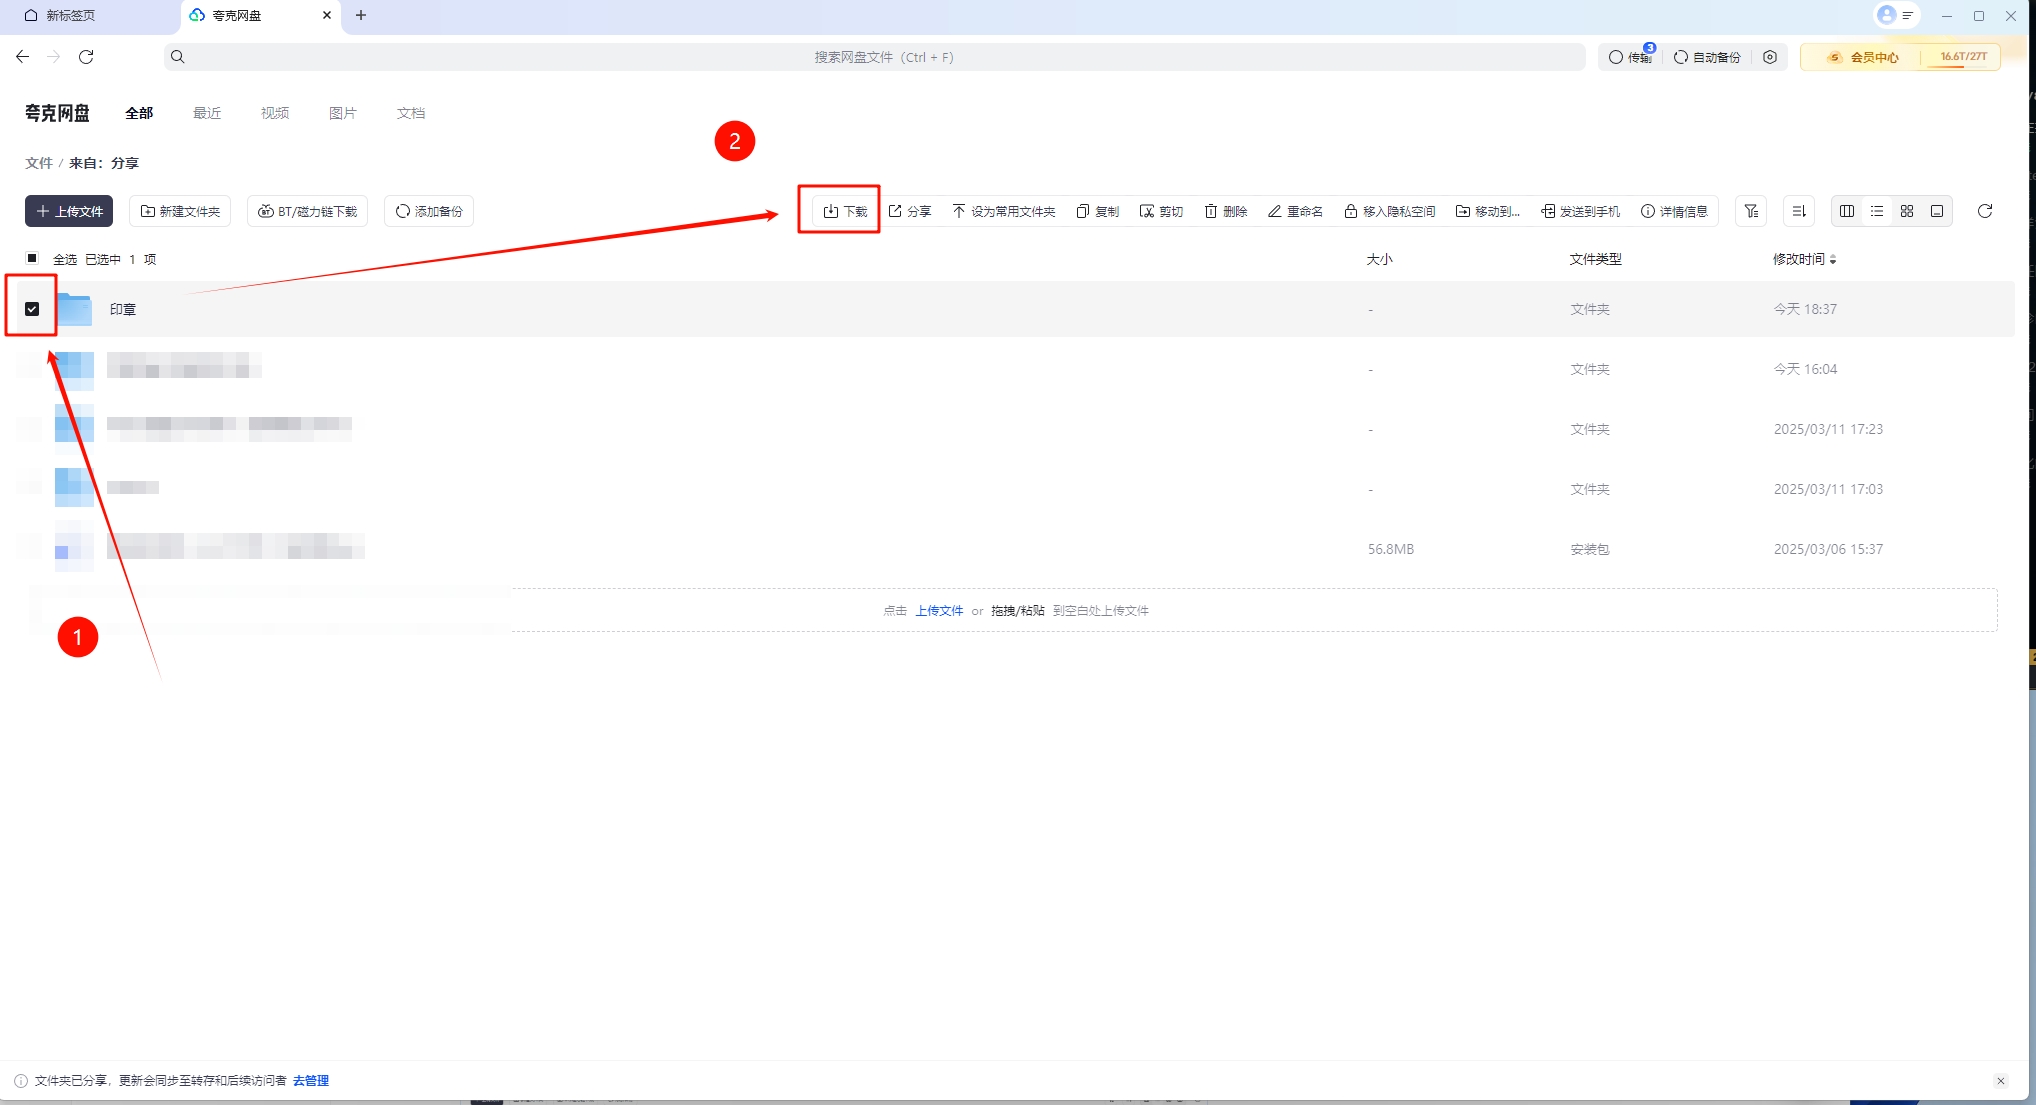Uncheck the 印章 folder checkbox

(32, 309)
